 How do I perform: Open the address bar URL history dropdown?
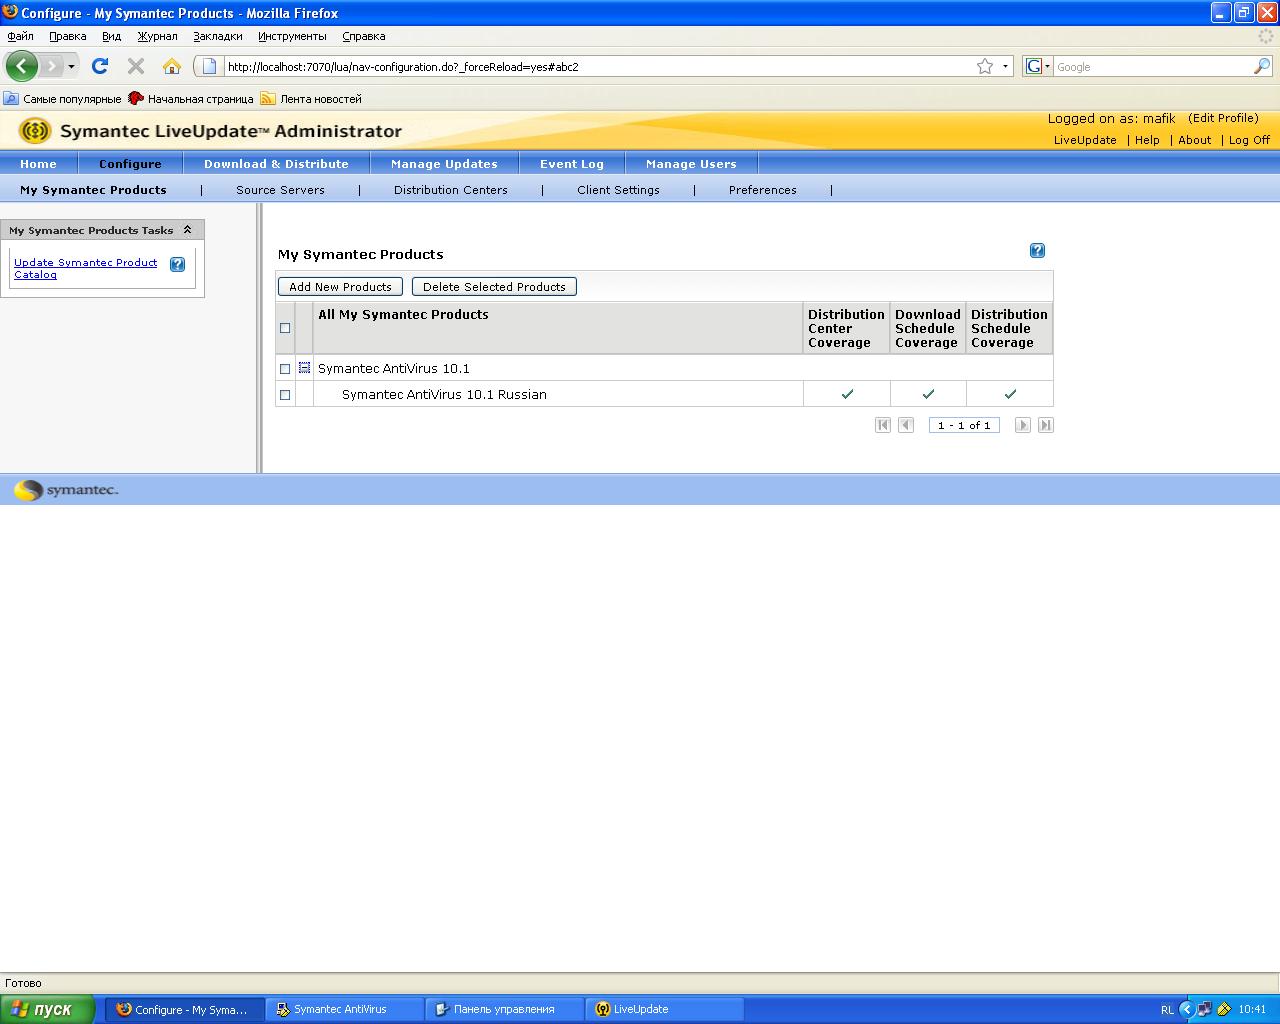tap(1005, 66)
